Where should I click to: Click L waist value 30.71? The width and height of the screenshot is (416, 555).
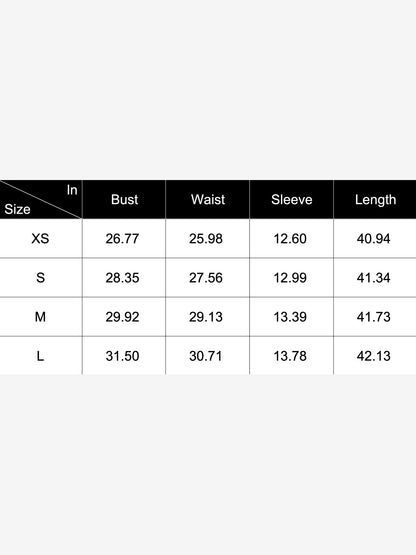pyautogui.click(x=206, y=356)
